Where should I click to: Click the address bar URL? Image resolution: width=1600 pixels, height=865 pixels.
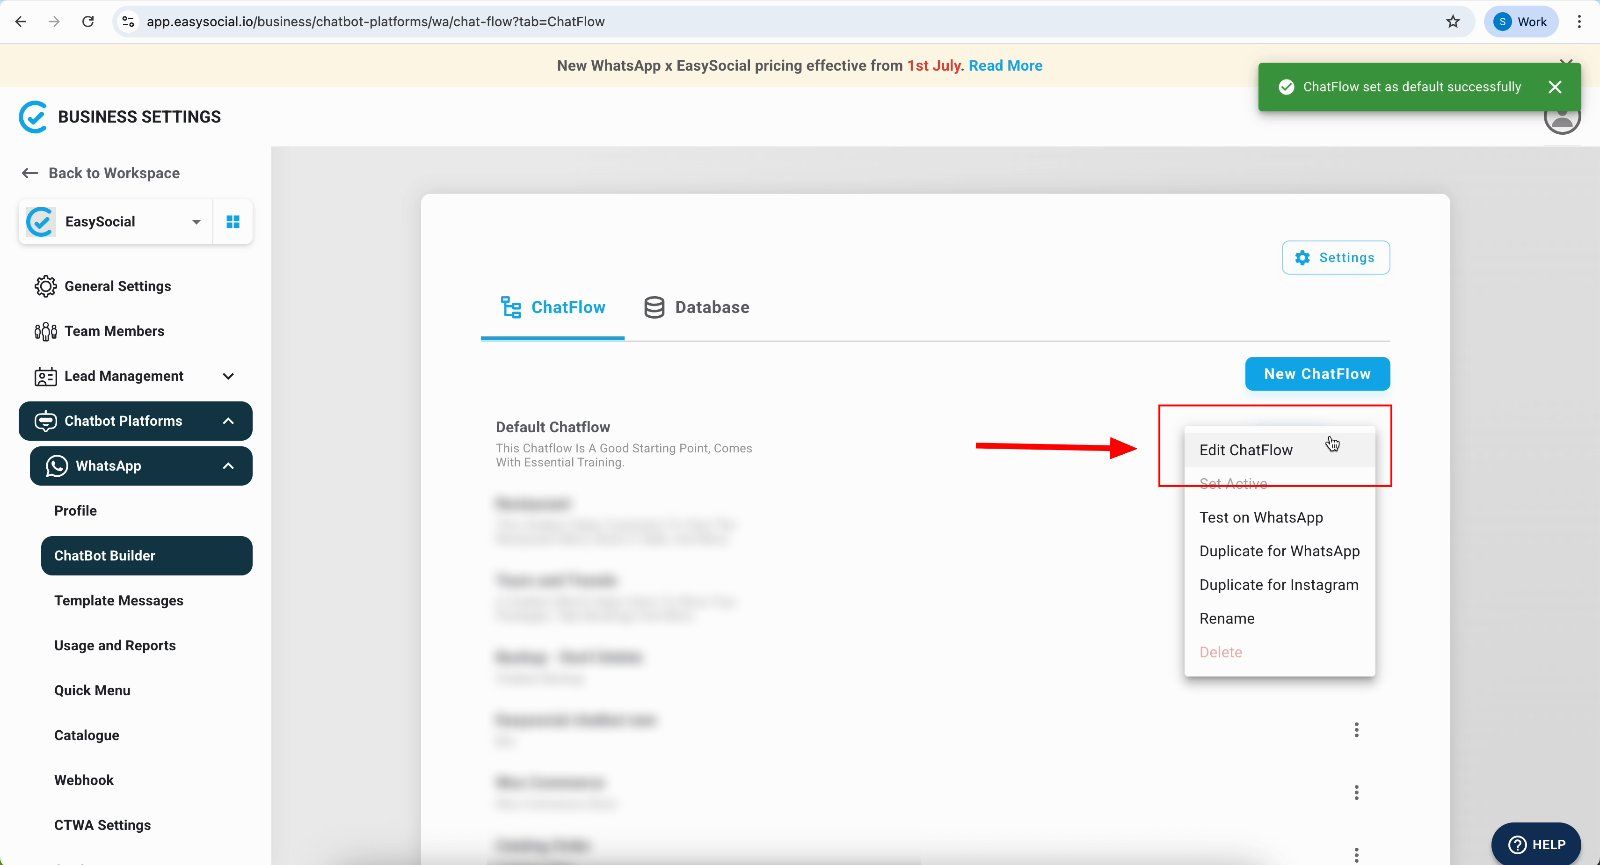coord(375,21)
